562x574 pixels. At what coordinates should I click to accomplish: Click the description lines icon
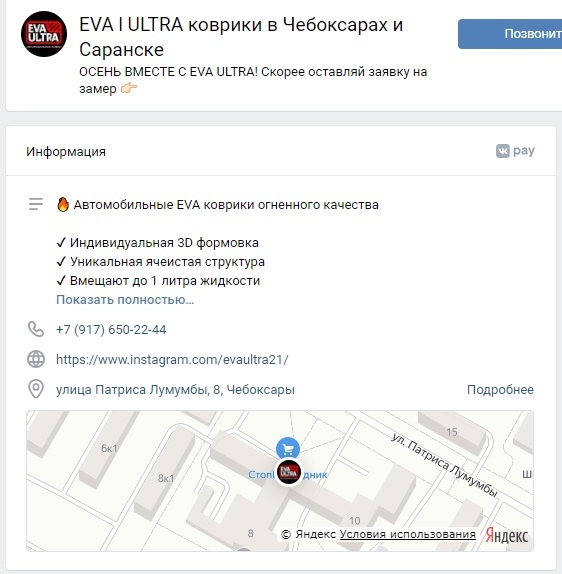point(36,204)
